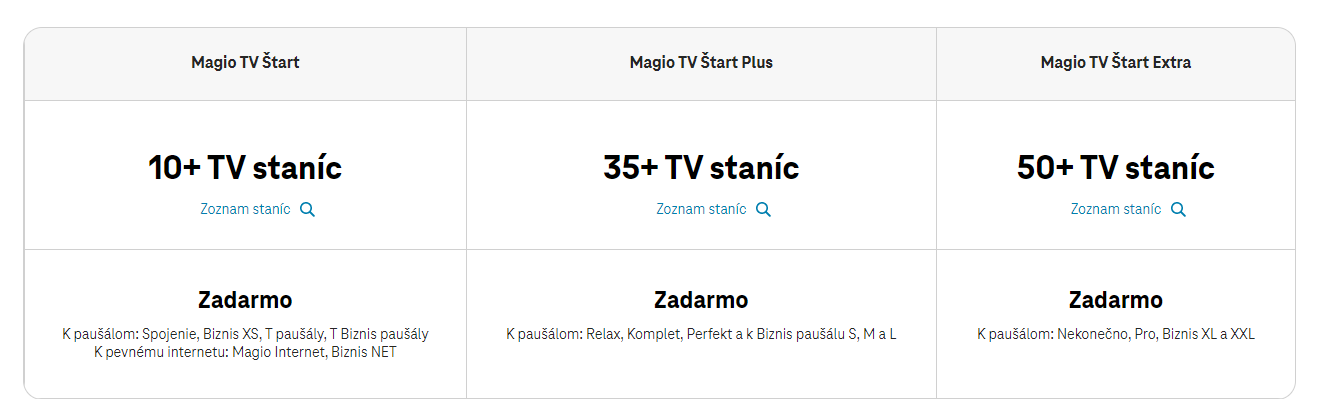Click the 50+ TV staníc heading
This screenshot has height=417, width=1334.
pyautogui.click(x=1116, y=167)
